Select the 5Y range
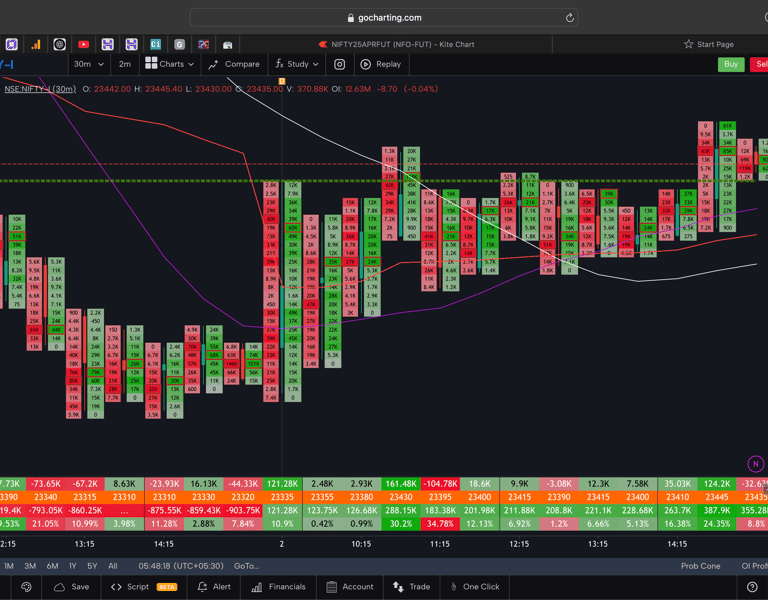 [x=92, y=566]
